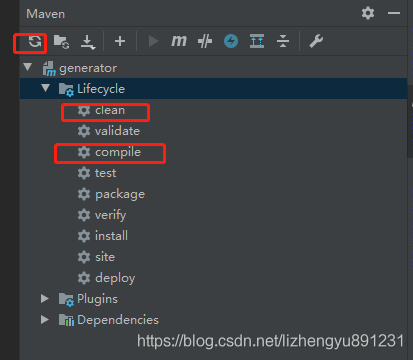Expand the Plugins node

click(x=45, y=298)
